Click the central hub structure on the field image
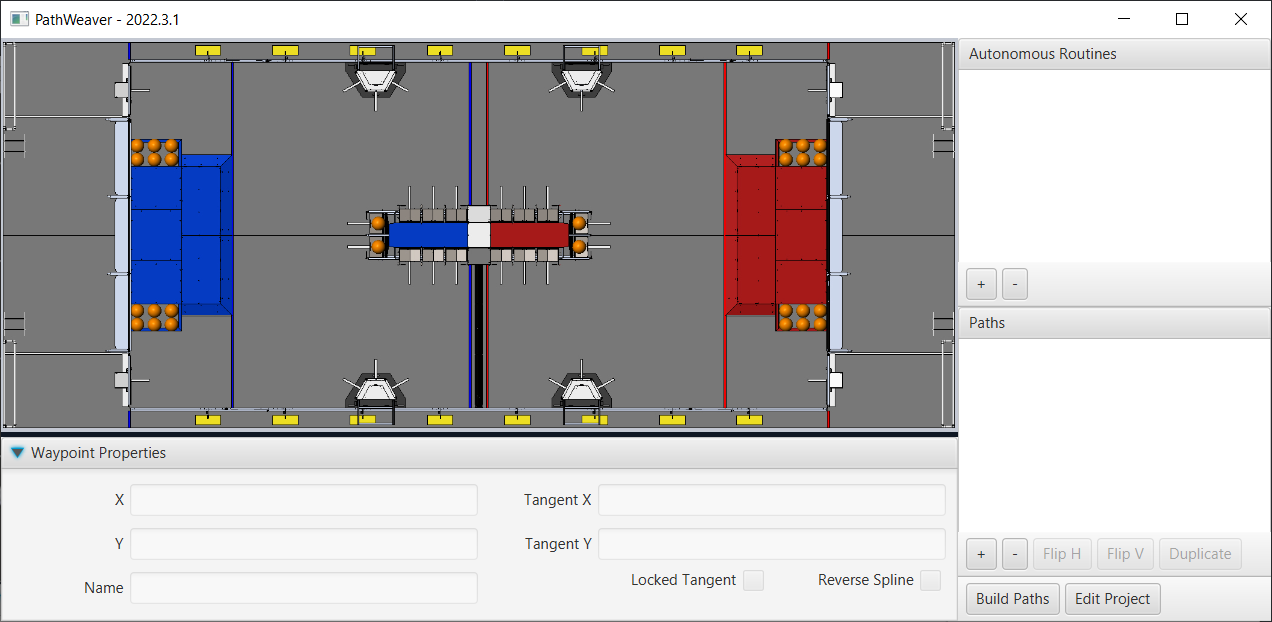 (477, 236)
